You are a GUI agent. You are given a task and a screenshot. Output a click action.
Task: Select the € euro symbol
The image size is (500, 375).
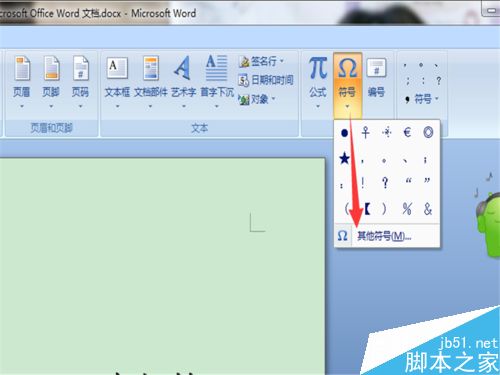point(407,133)
